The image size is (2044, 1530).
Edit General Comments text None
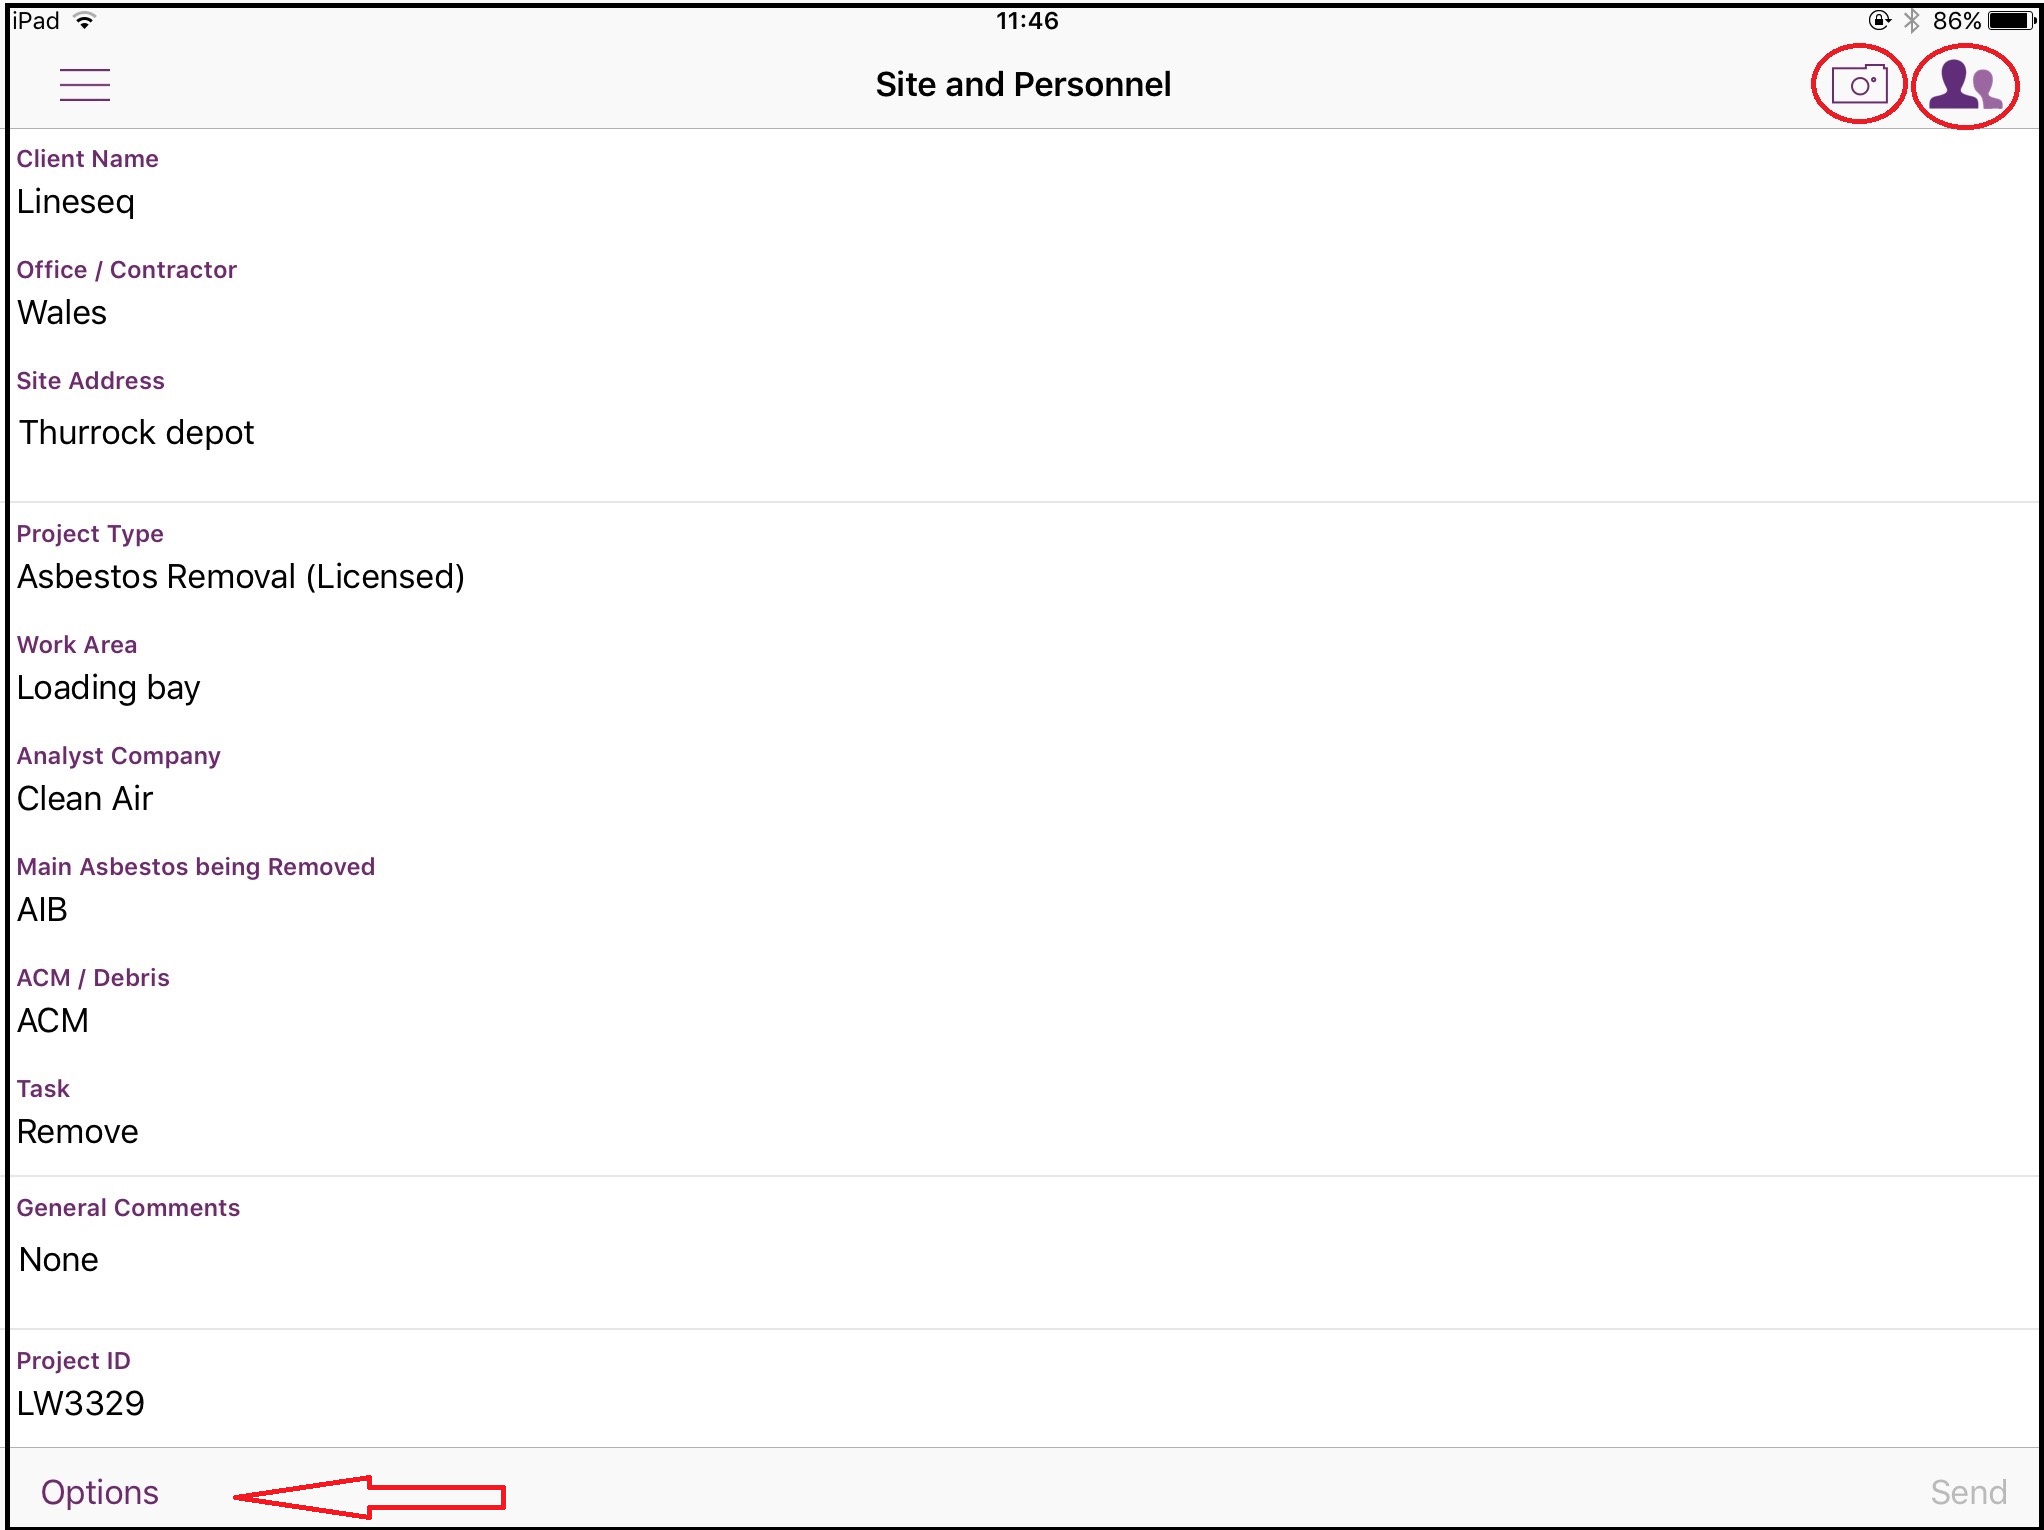[59, 1260]
